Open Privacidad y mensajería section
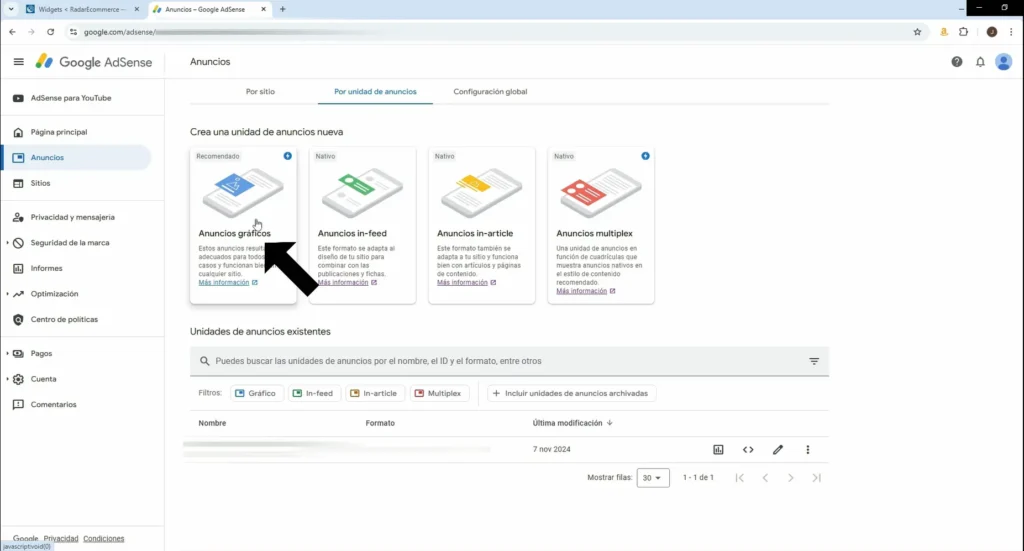The image size is (1024, 551). click(72, 217)
